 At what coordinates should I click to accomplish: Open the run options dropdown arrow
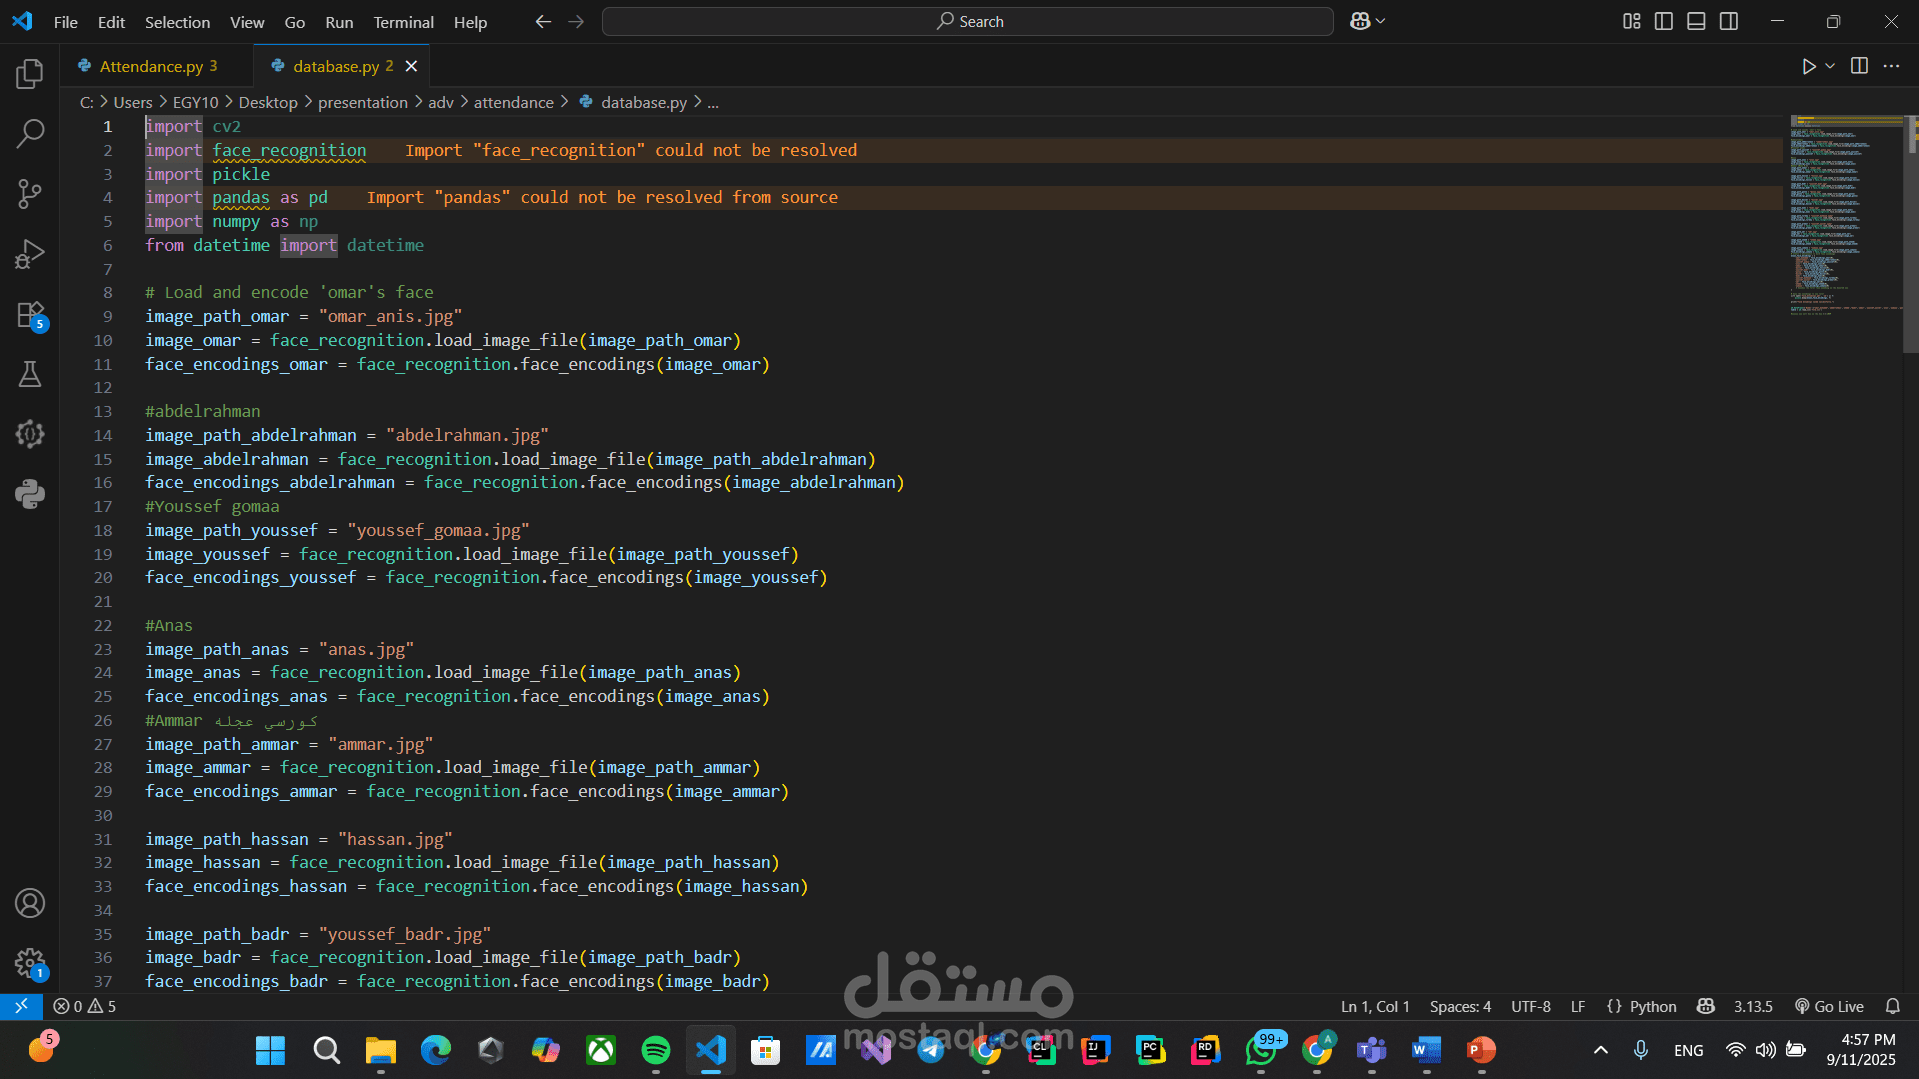coord(1830,66)
